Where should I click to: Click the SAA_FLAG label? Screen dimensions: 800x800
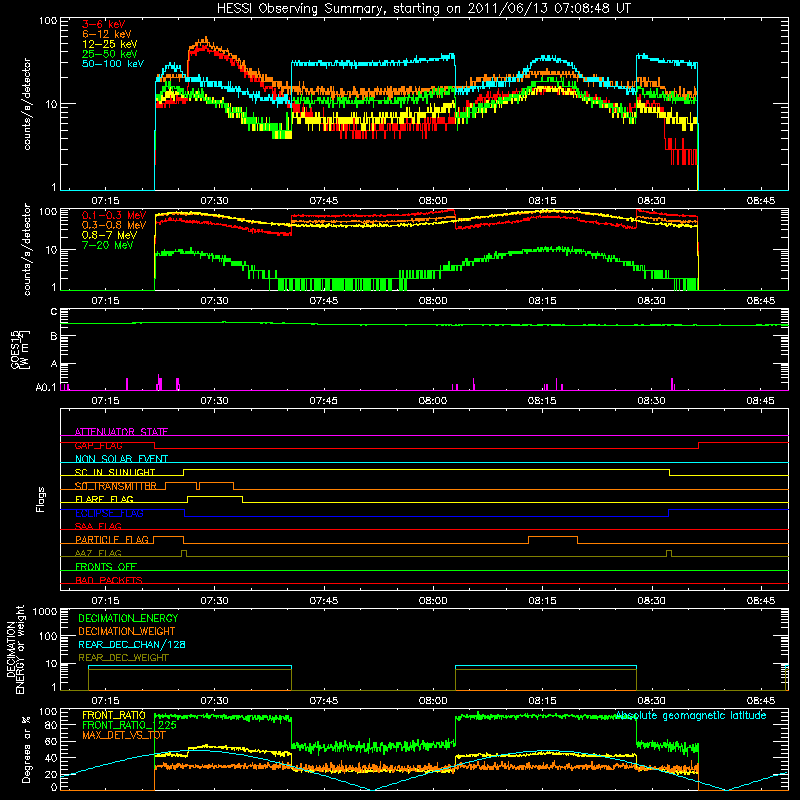pos(98,526)
